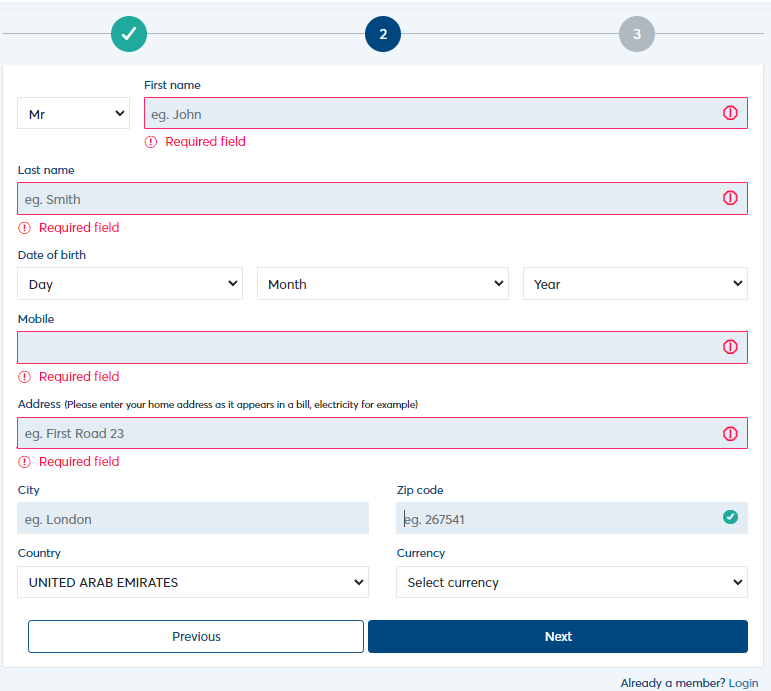Screen dimensions: 771x691
Task: Click the City label
Action: pyautogui.click(x=29, y=490)
